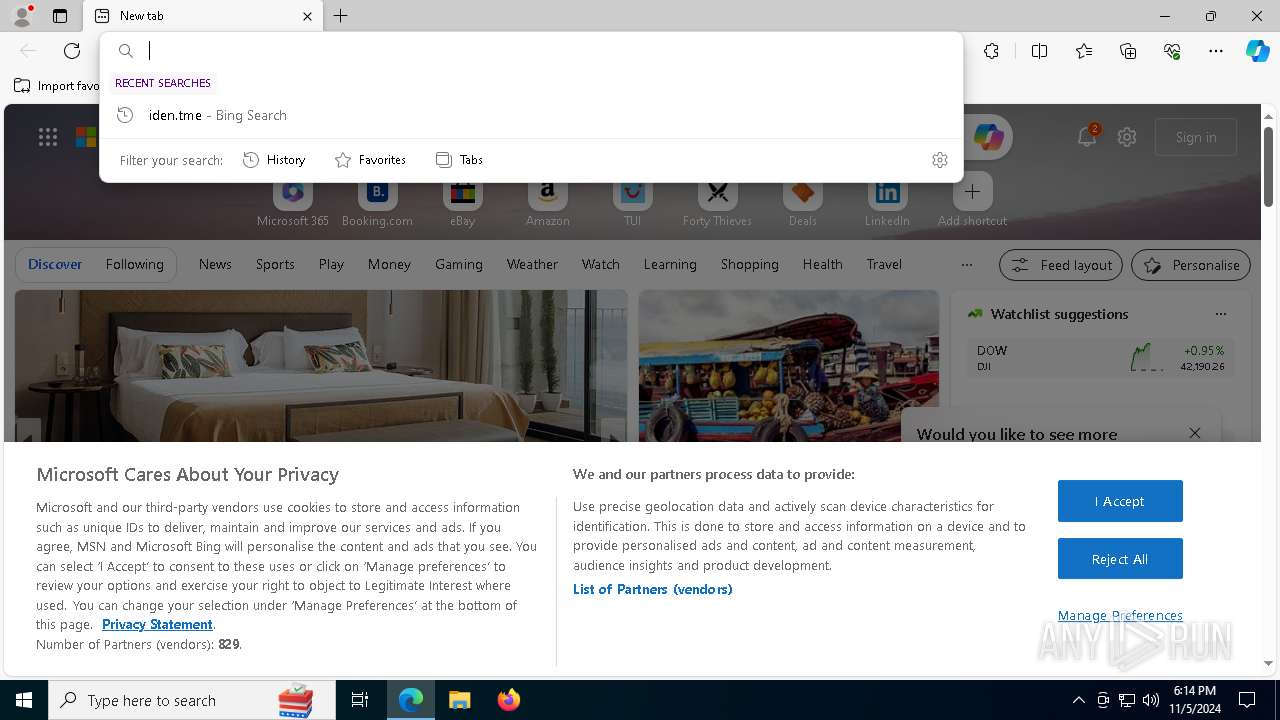
Task: Open the News category
Action: [215, 264]
